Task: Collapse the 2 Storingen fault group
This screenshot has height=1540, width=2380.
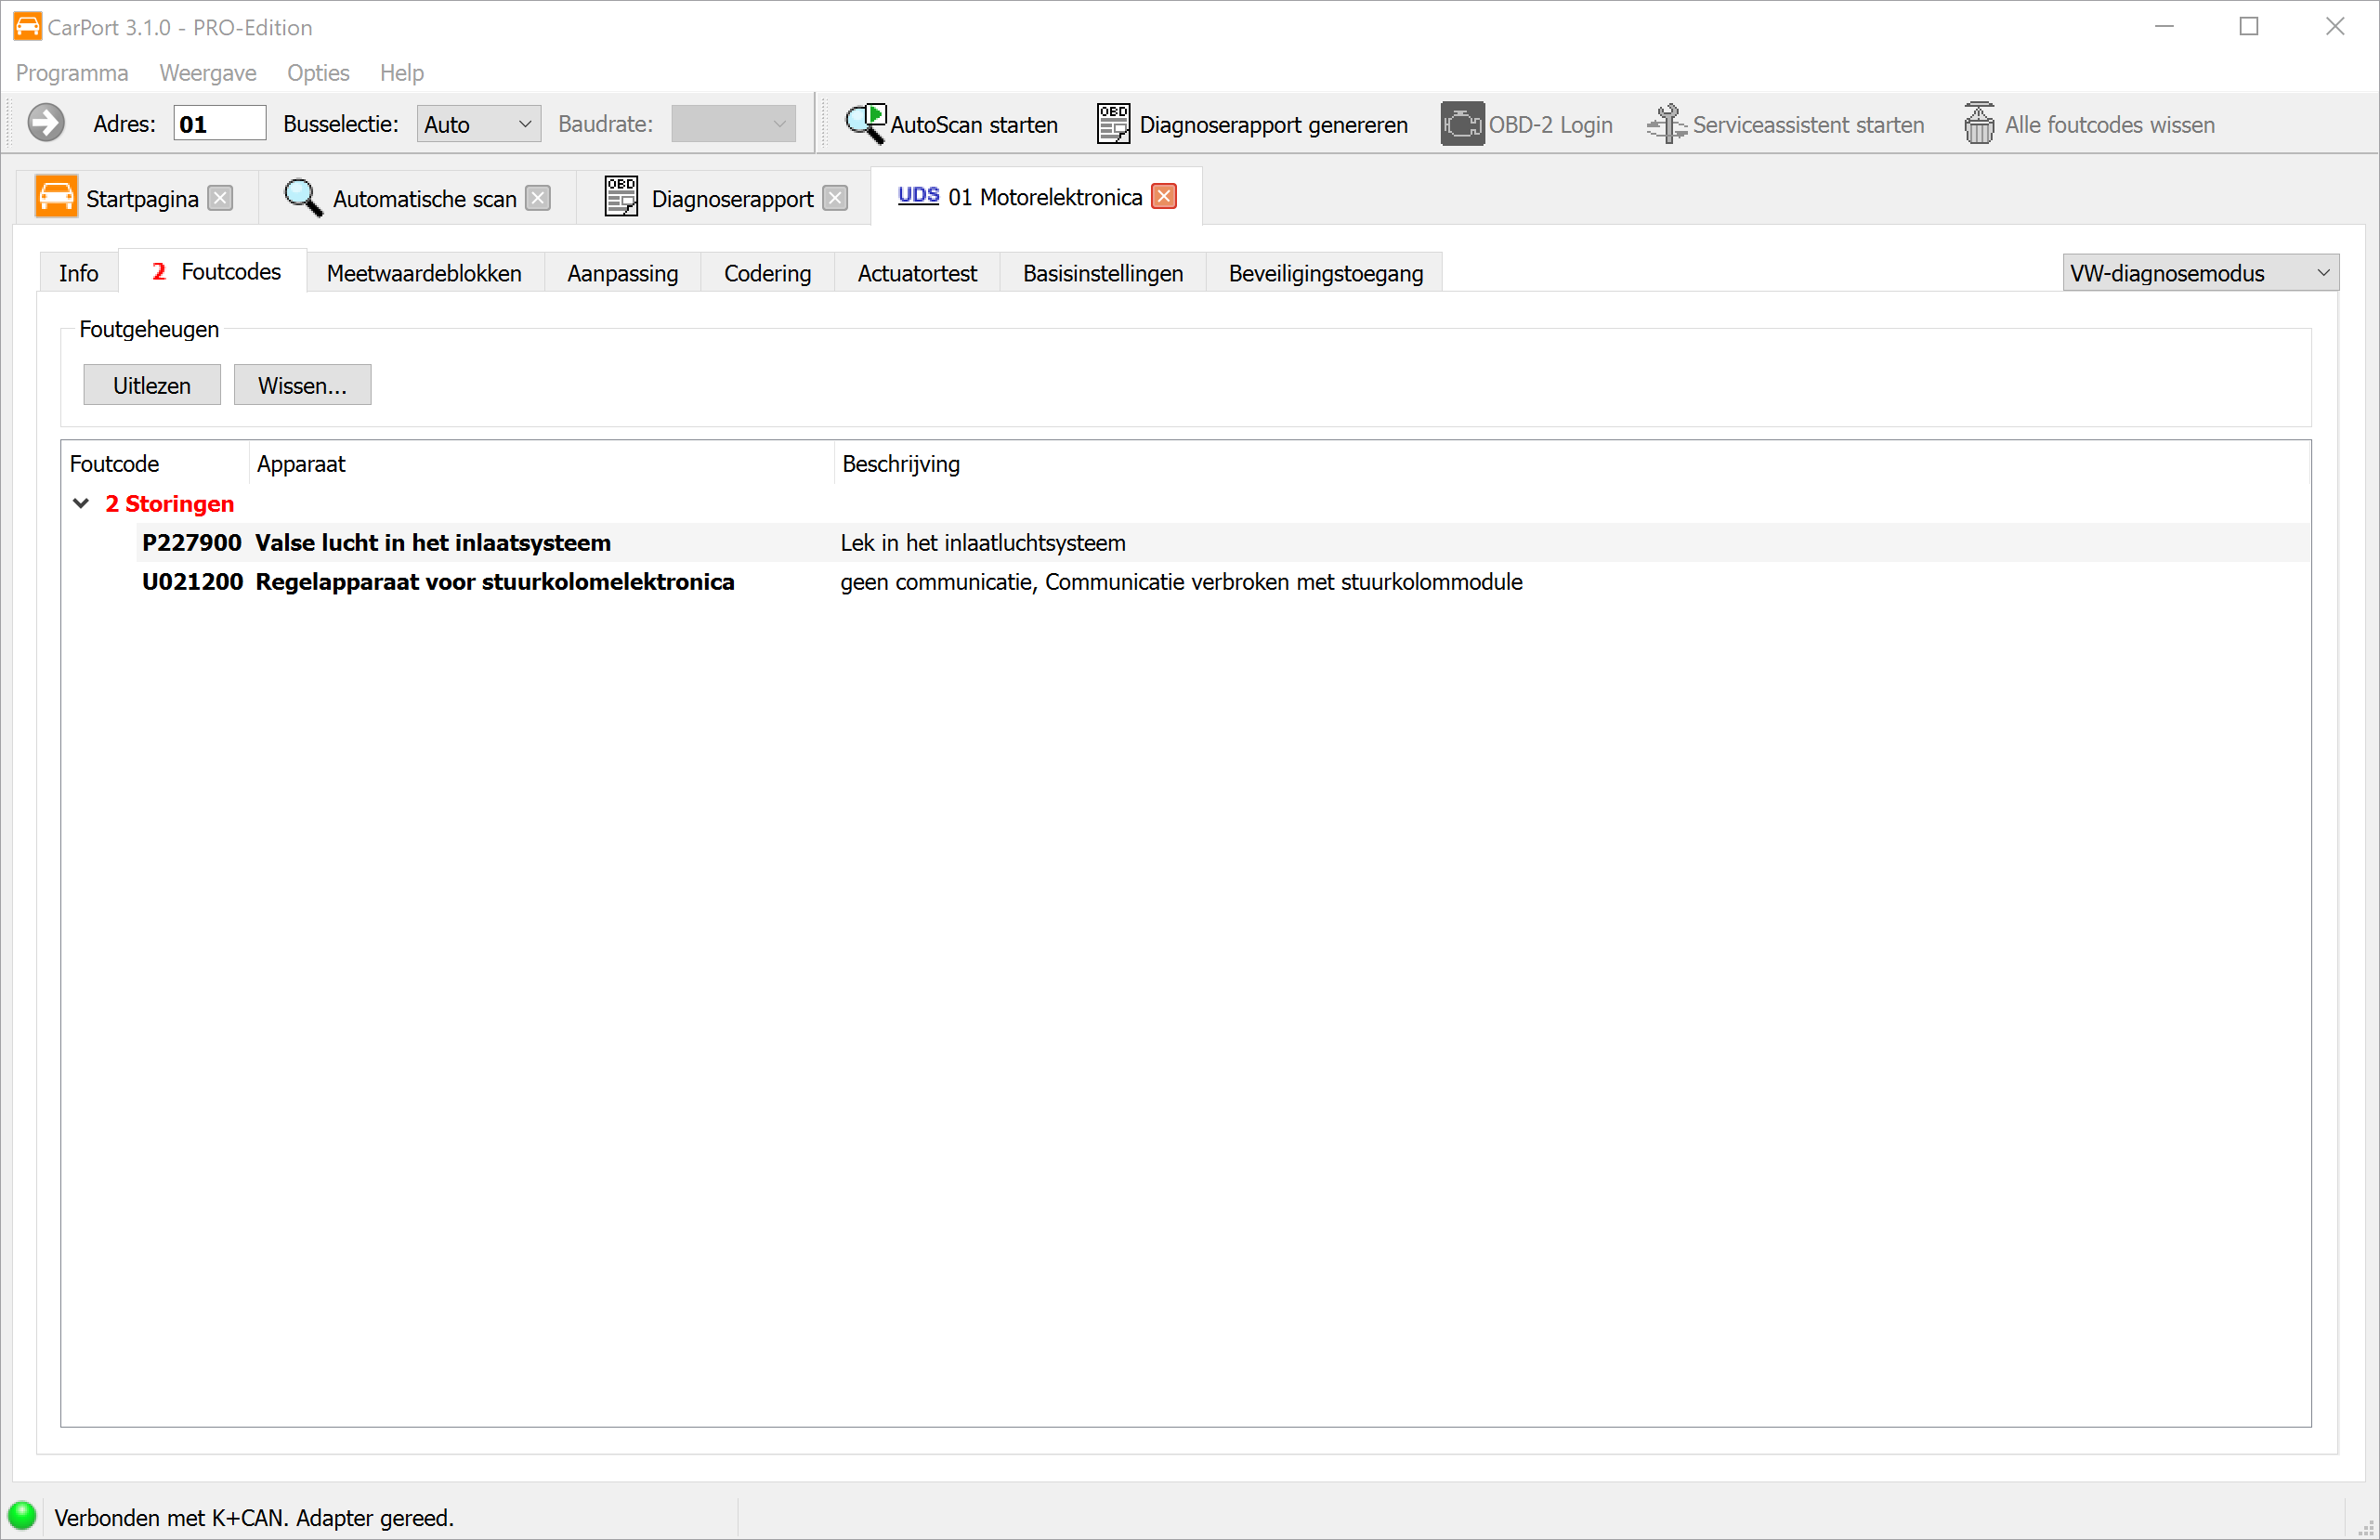Action: point(81,503)
